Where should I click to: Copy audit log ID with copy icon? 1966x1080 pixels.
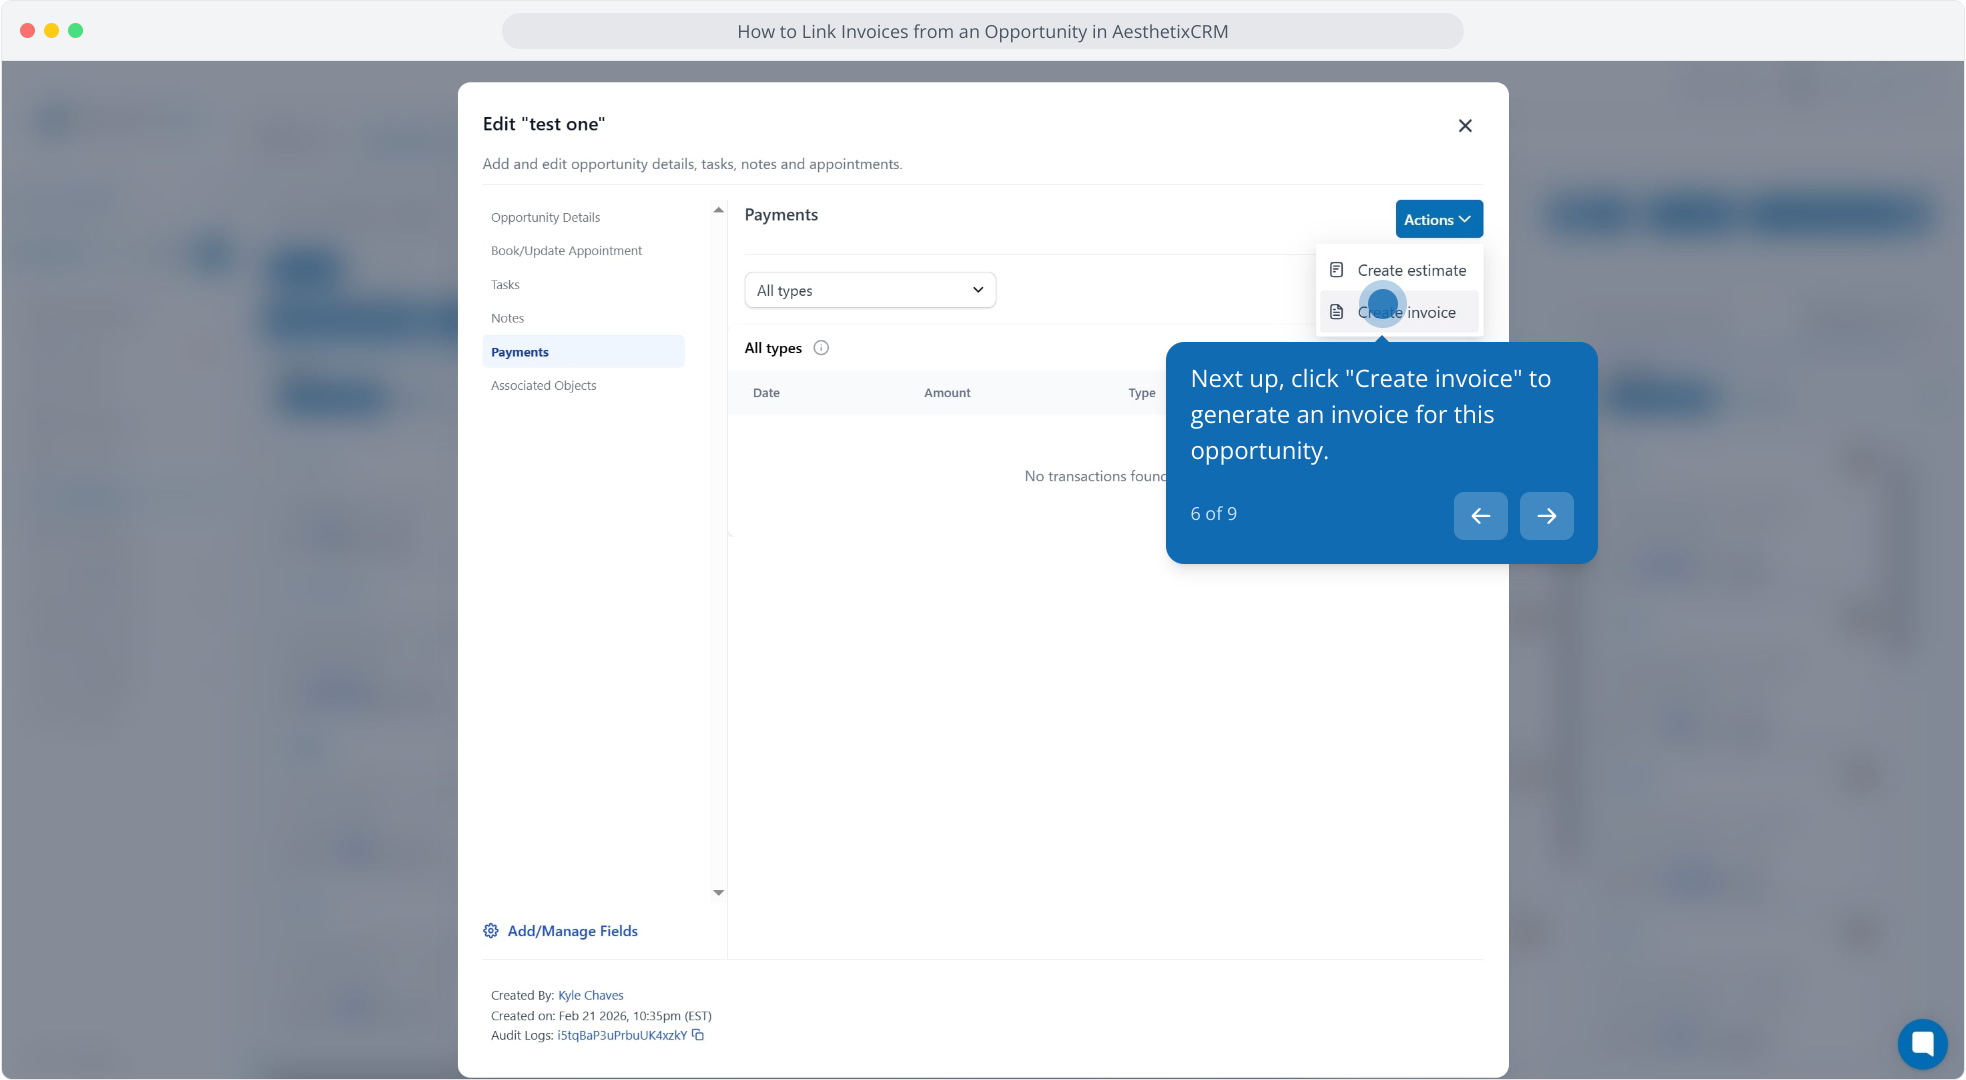coord(698,1035)
